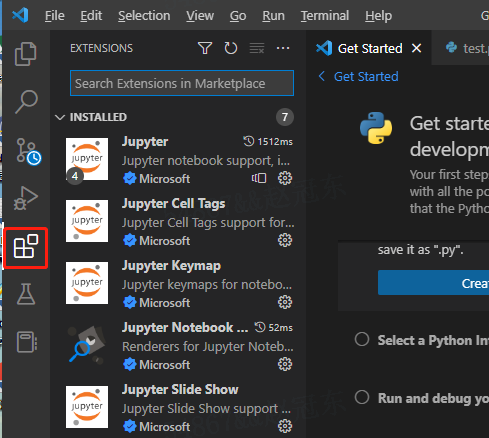Click verified publisher badge under Jupyter Slide Show
The image size is (489, 438).
[130, 426]
